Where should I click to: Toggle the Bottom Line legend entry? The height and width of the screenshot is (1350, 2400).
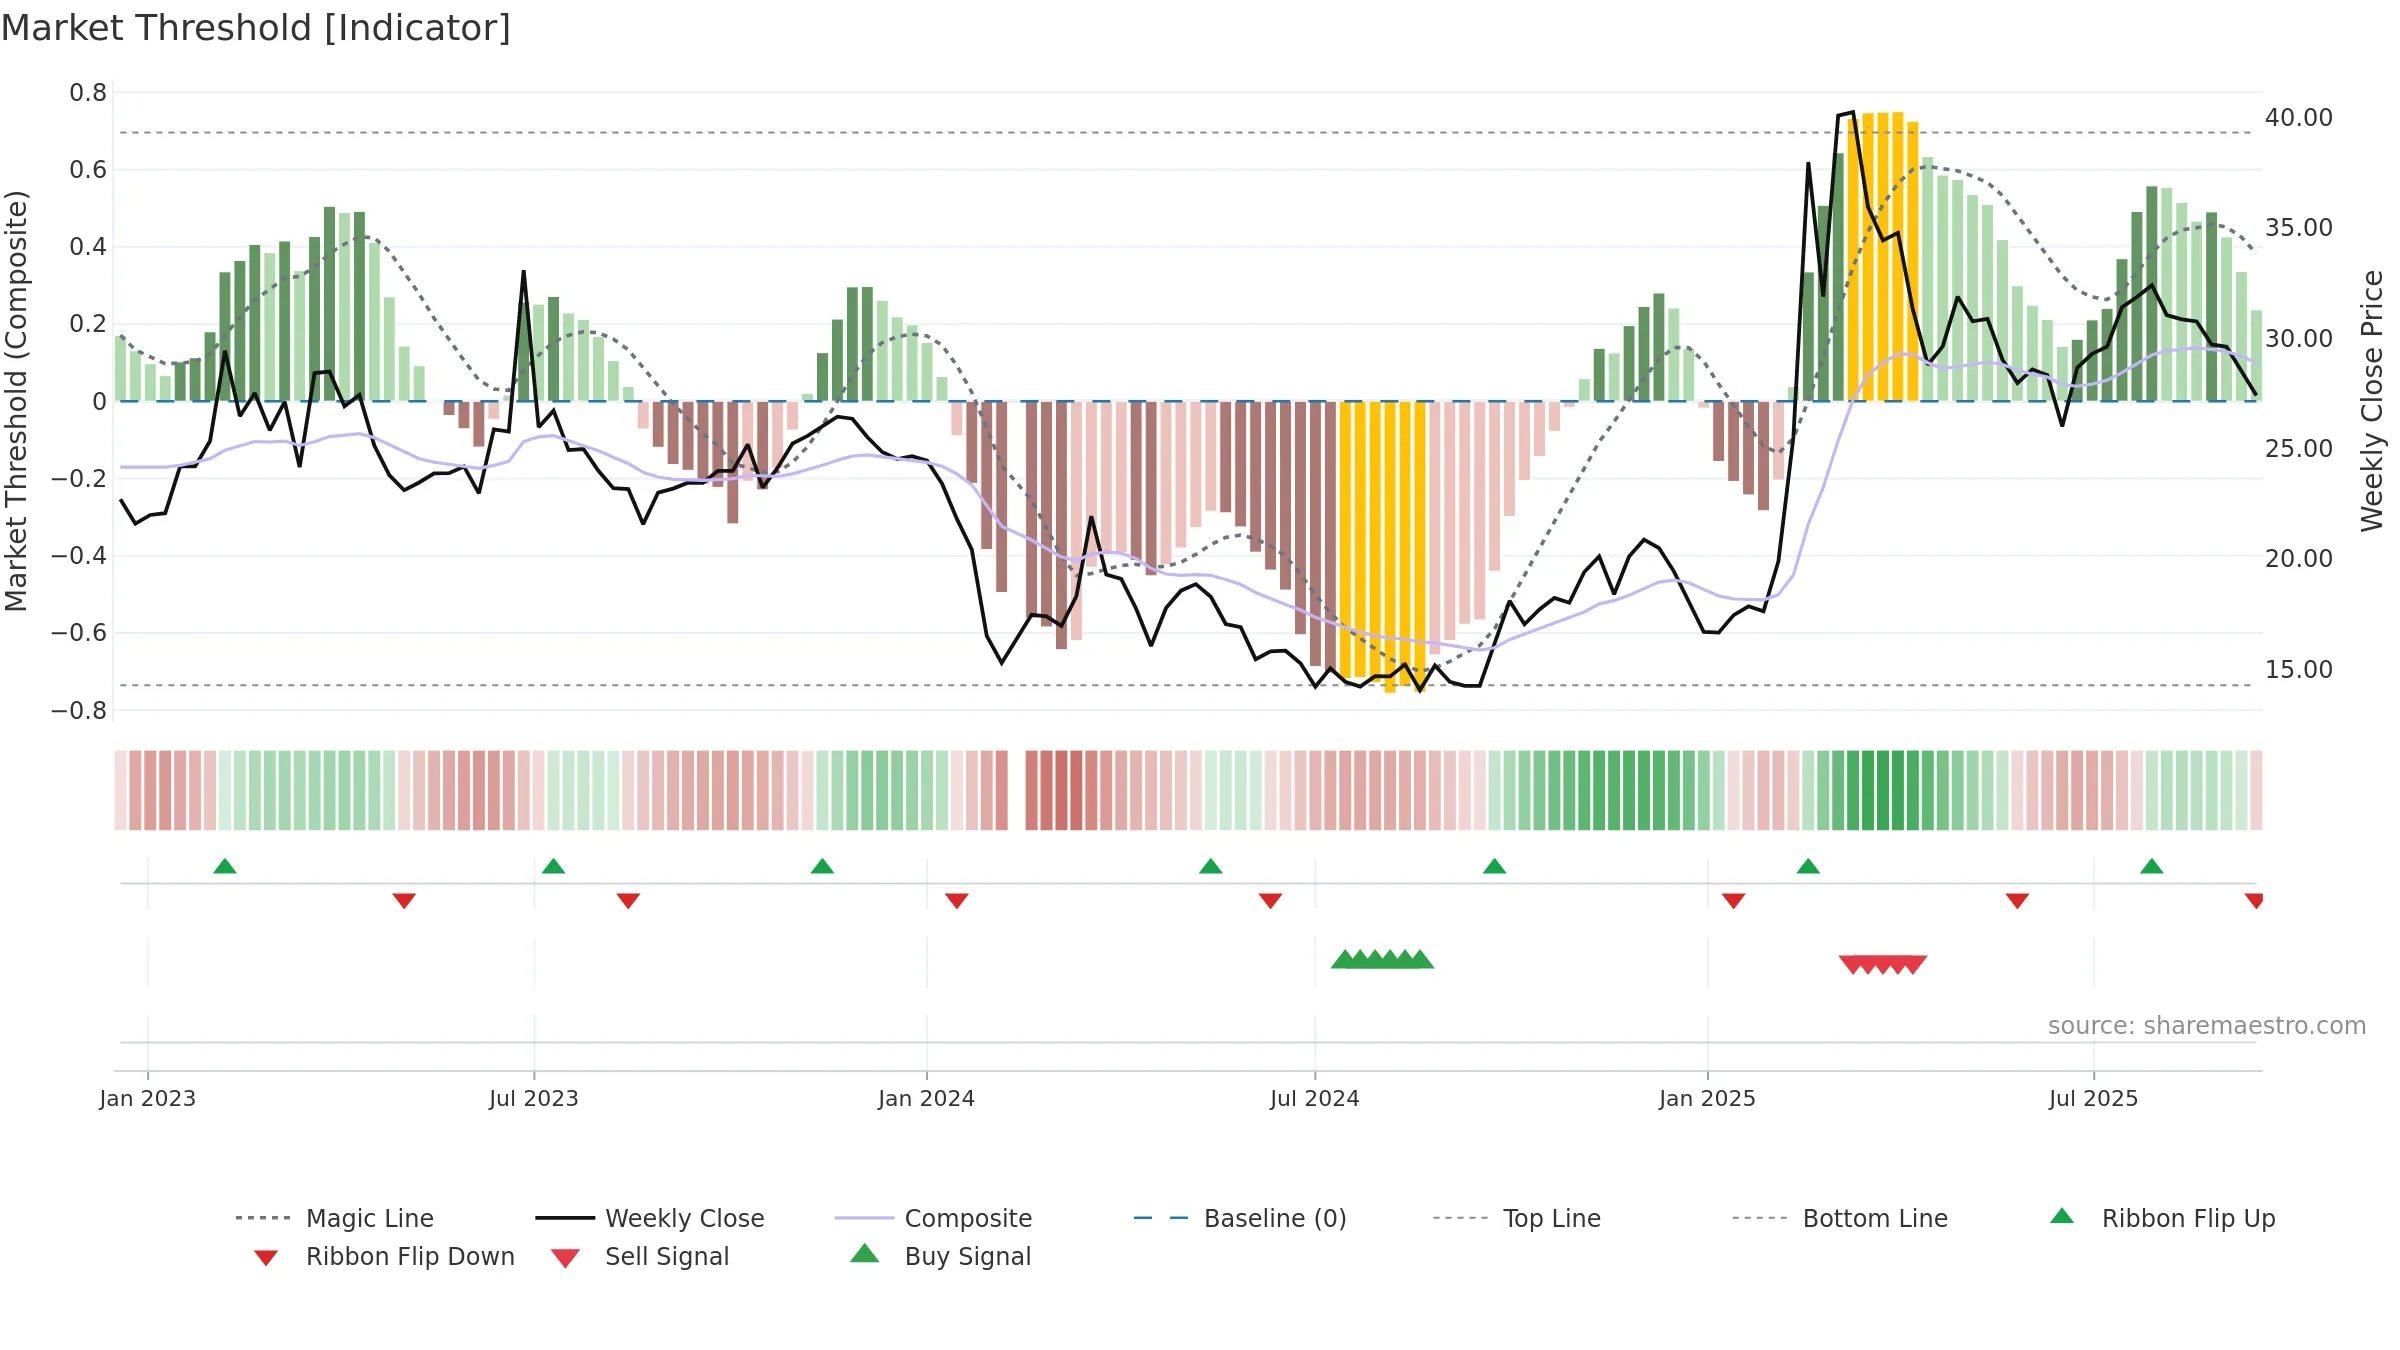(x=1840, y=1218)
